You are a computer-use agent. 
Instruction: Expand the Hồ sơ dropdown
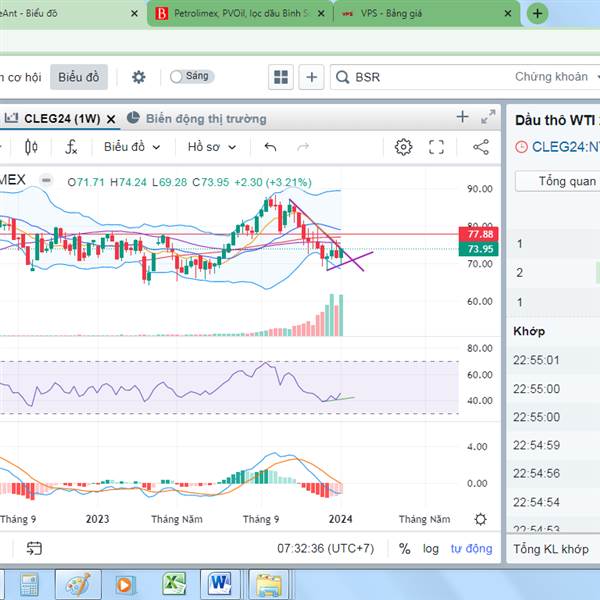coord(212,147)
